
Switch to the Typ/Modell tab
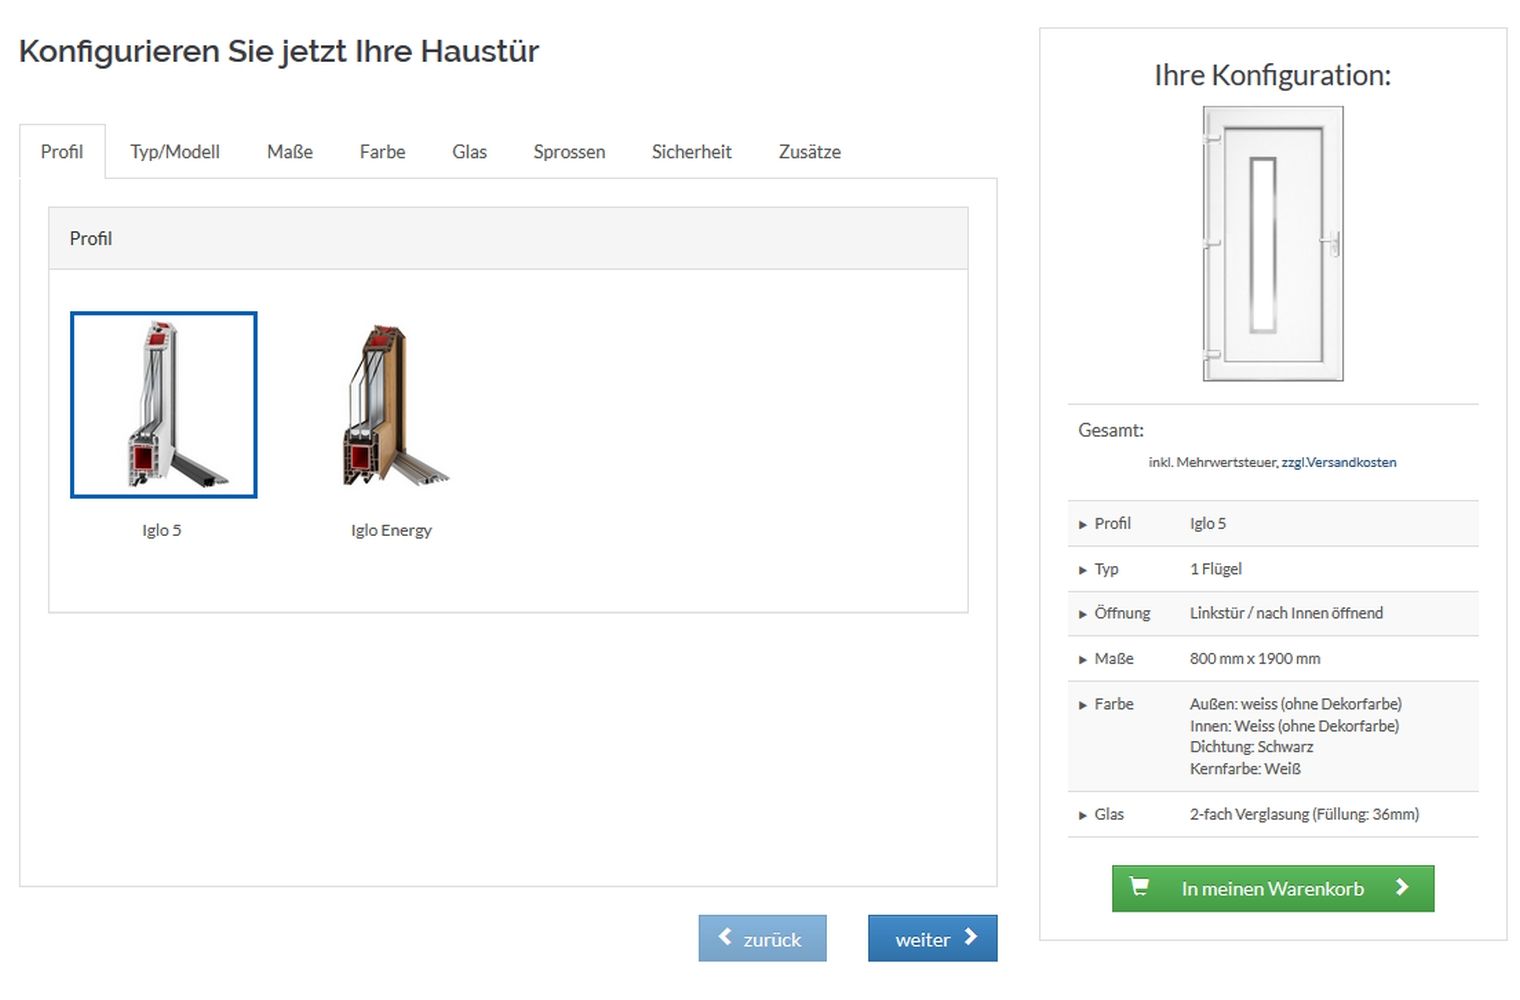pyautogui.click(x=175, y=152)
